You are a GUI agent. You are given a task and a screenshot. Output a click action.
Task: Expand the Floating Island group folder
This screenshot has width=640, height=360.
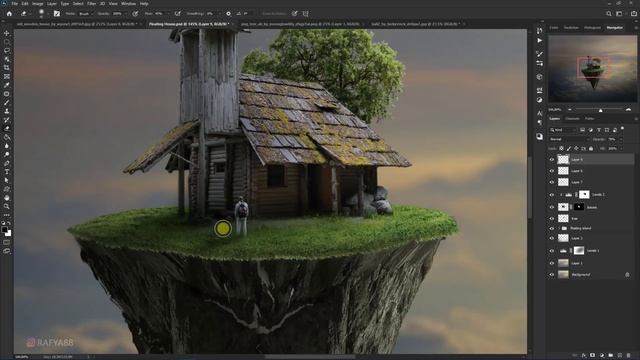[x=560, y=228]
